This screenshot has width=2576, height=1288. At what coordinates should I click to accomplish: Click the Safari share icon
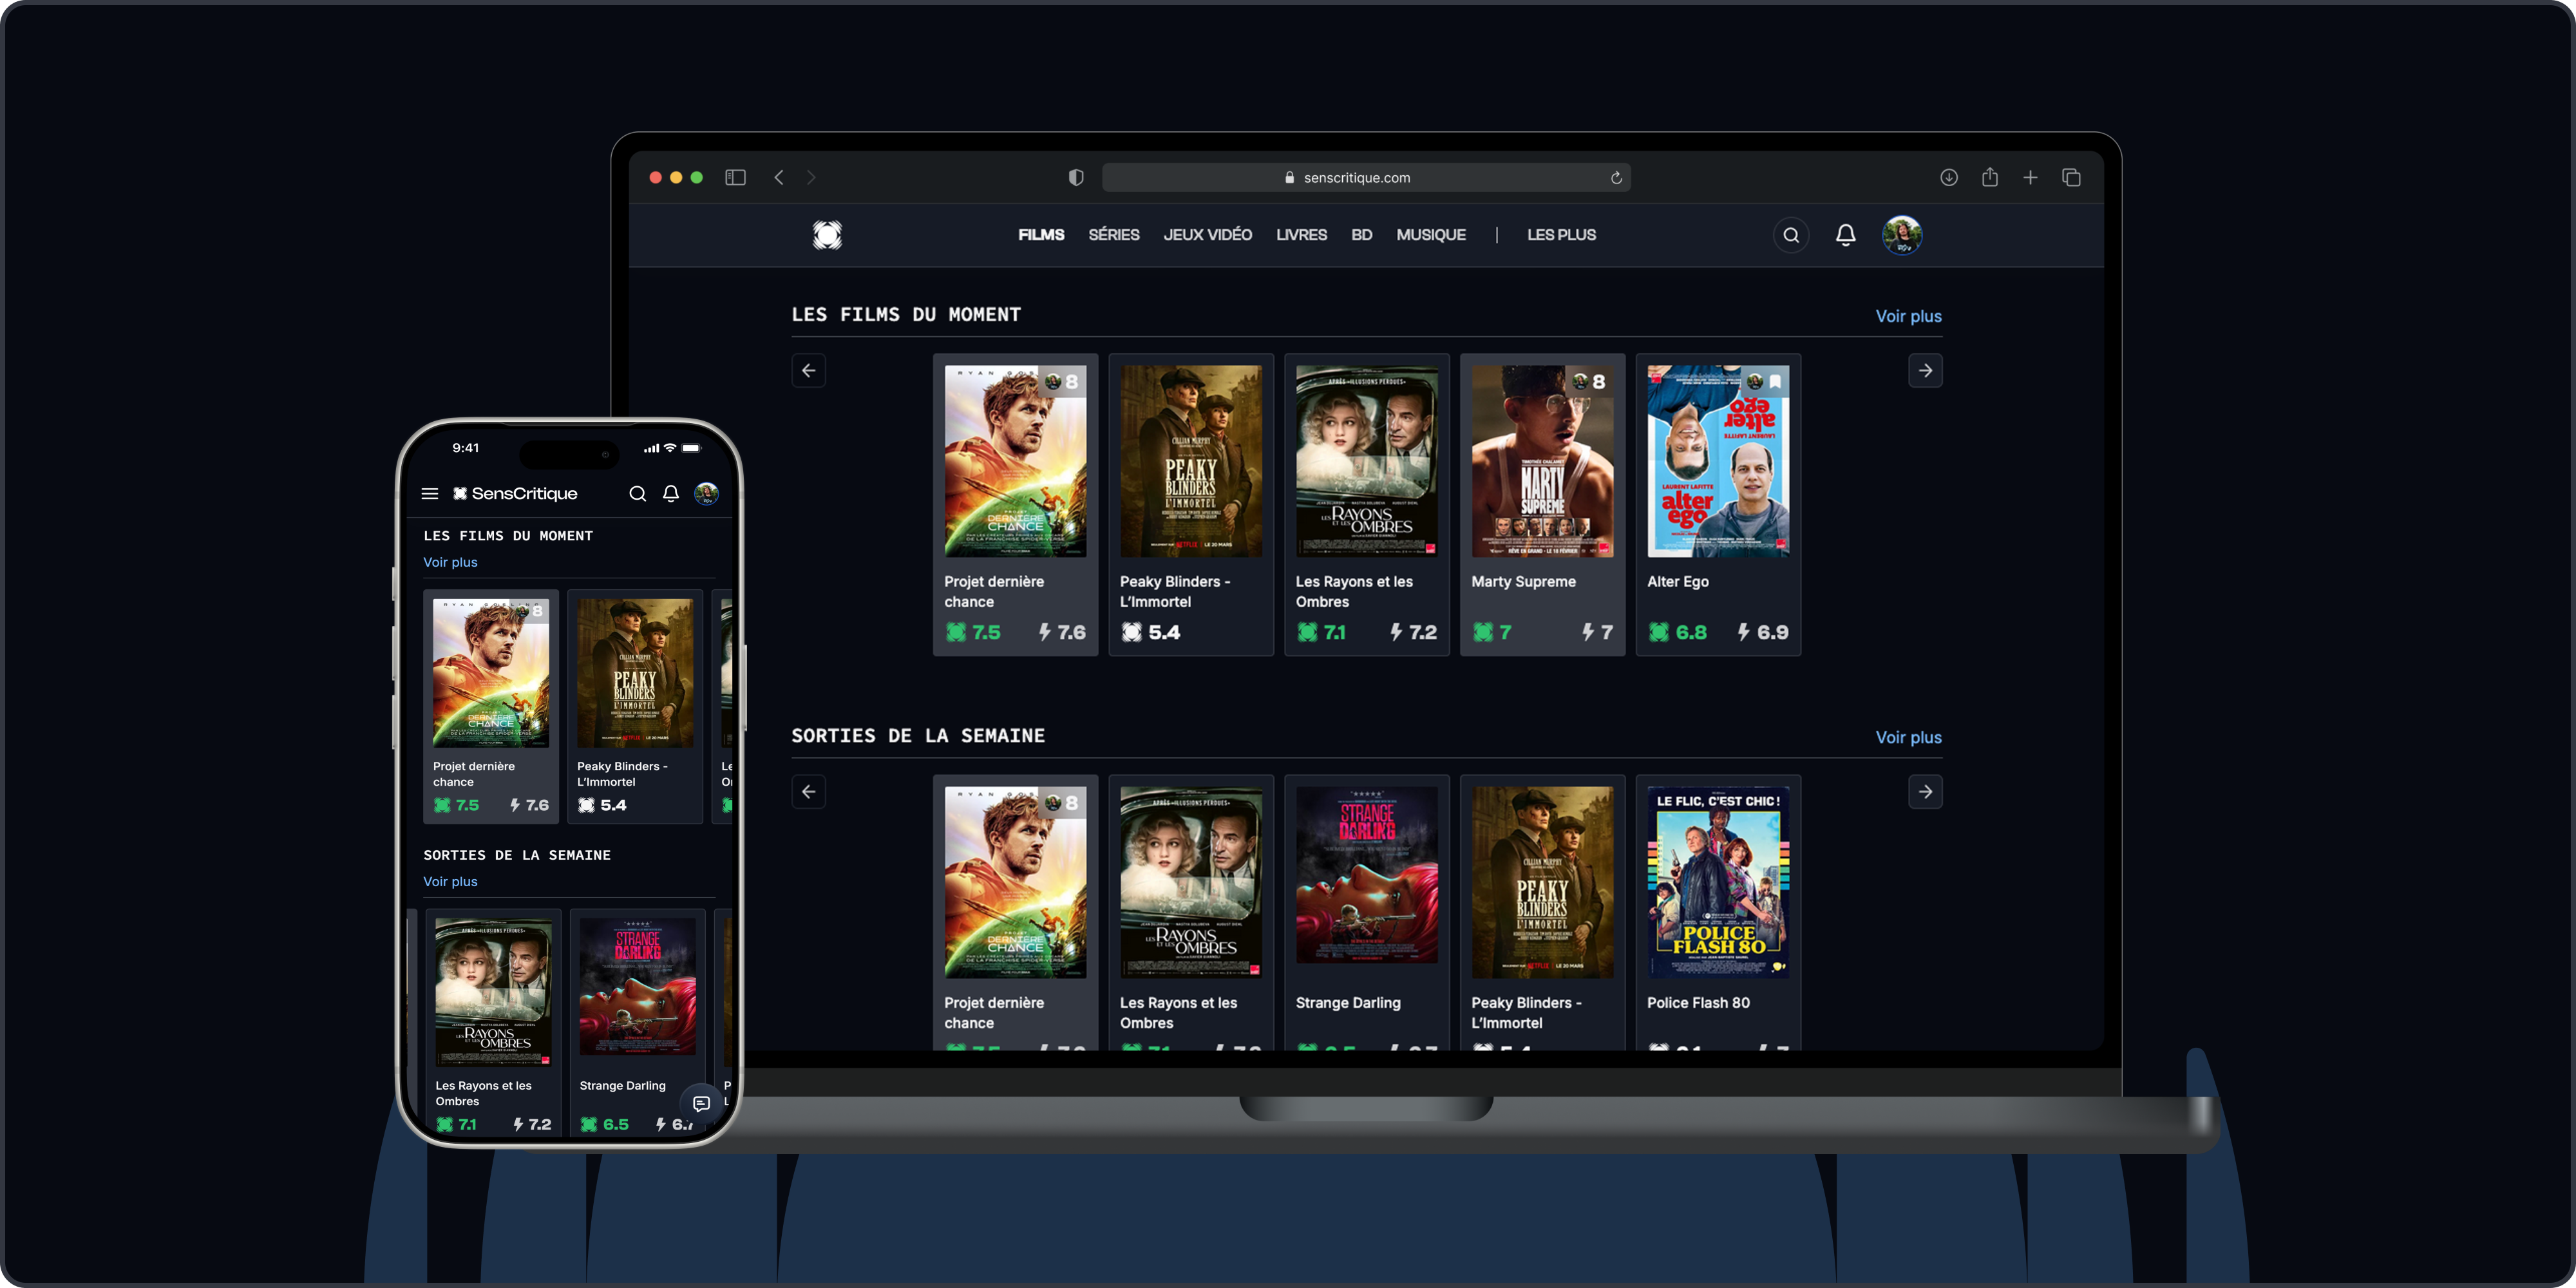coord(1990,177)
